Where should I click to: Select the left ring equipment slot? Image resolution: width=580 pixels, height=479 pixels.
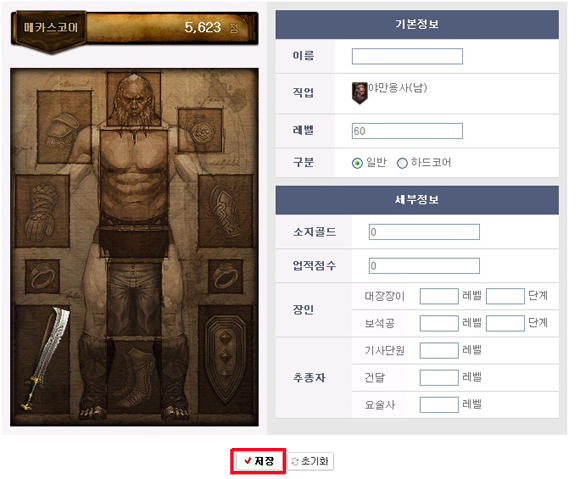tap(43, 276)
